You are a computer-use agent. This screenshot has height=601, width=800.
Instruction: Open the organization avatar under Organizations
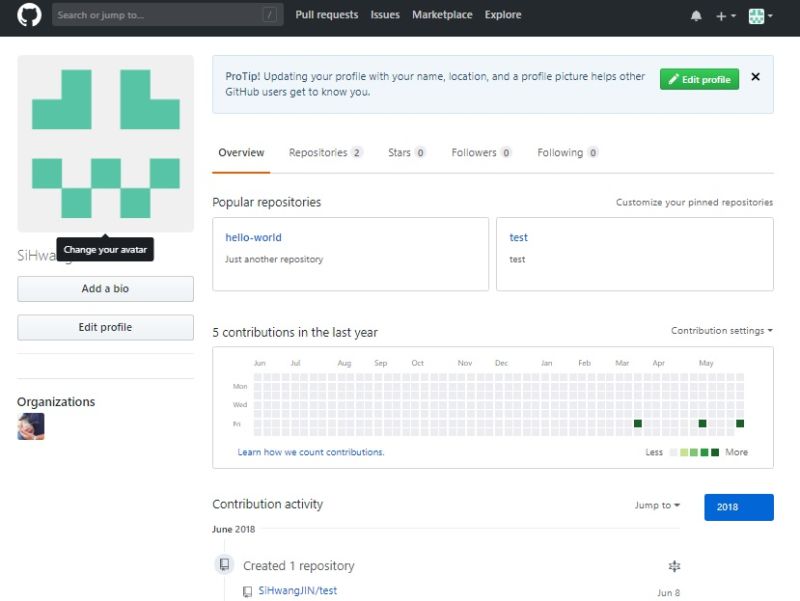coord(29,426)
